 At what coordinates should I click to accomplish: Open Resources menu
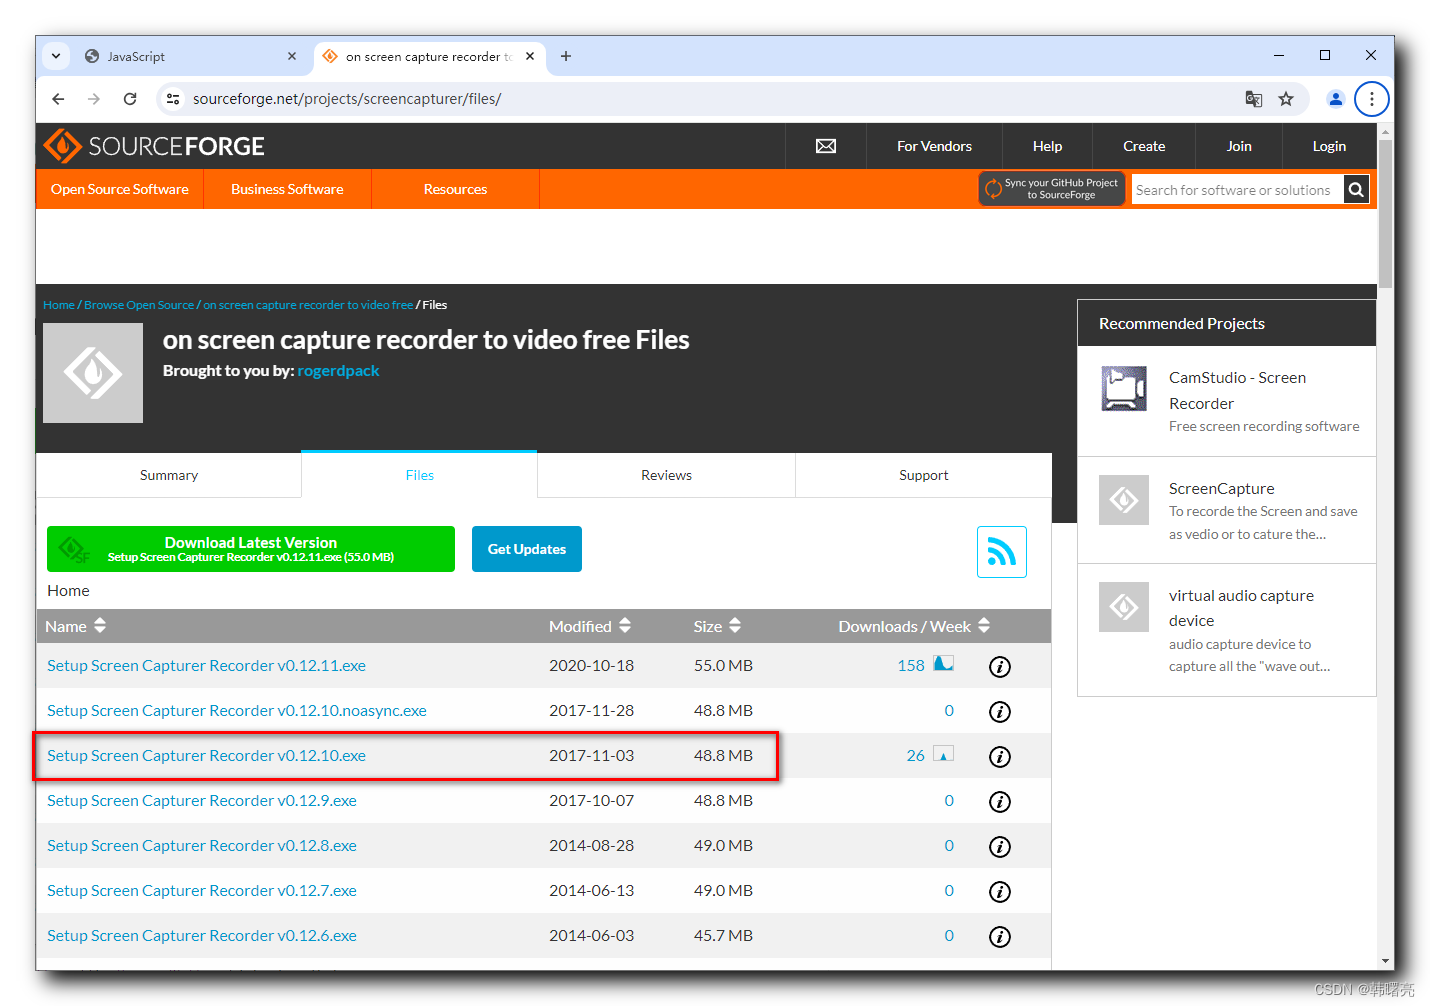455,189
